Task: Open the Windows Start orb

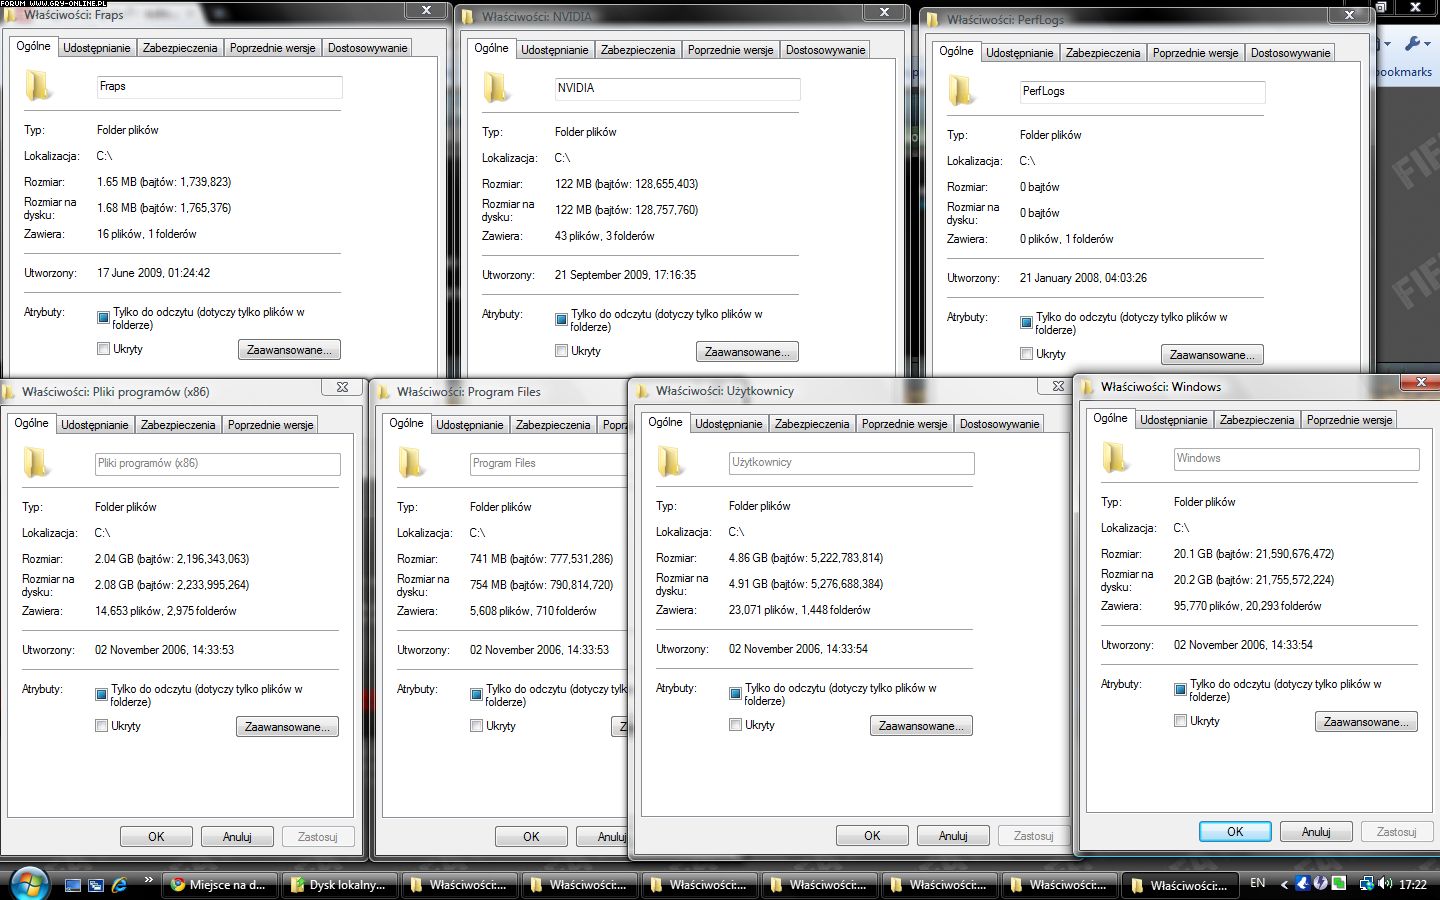Action: click(x=29, y=884)
